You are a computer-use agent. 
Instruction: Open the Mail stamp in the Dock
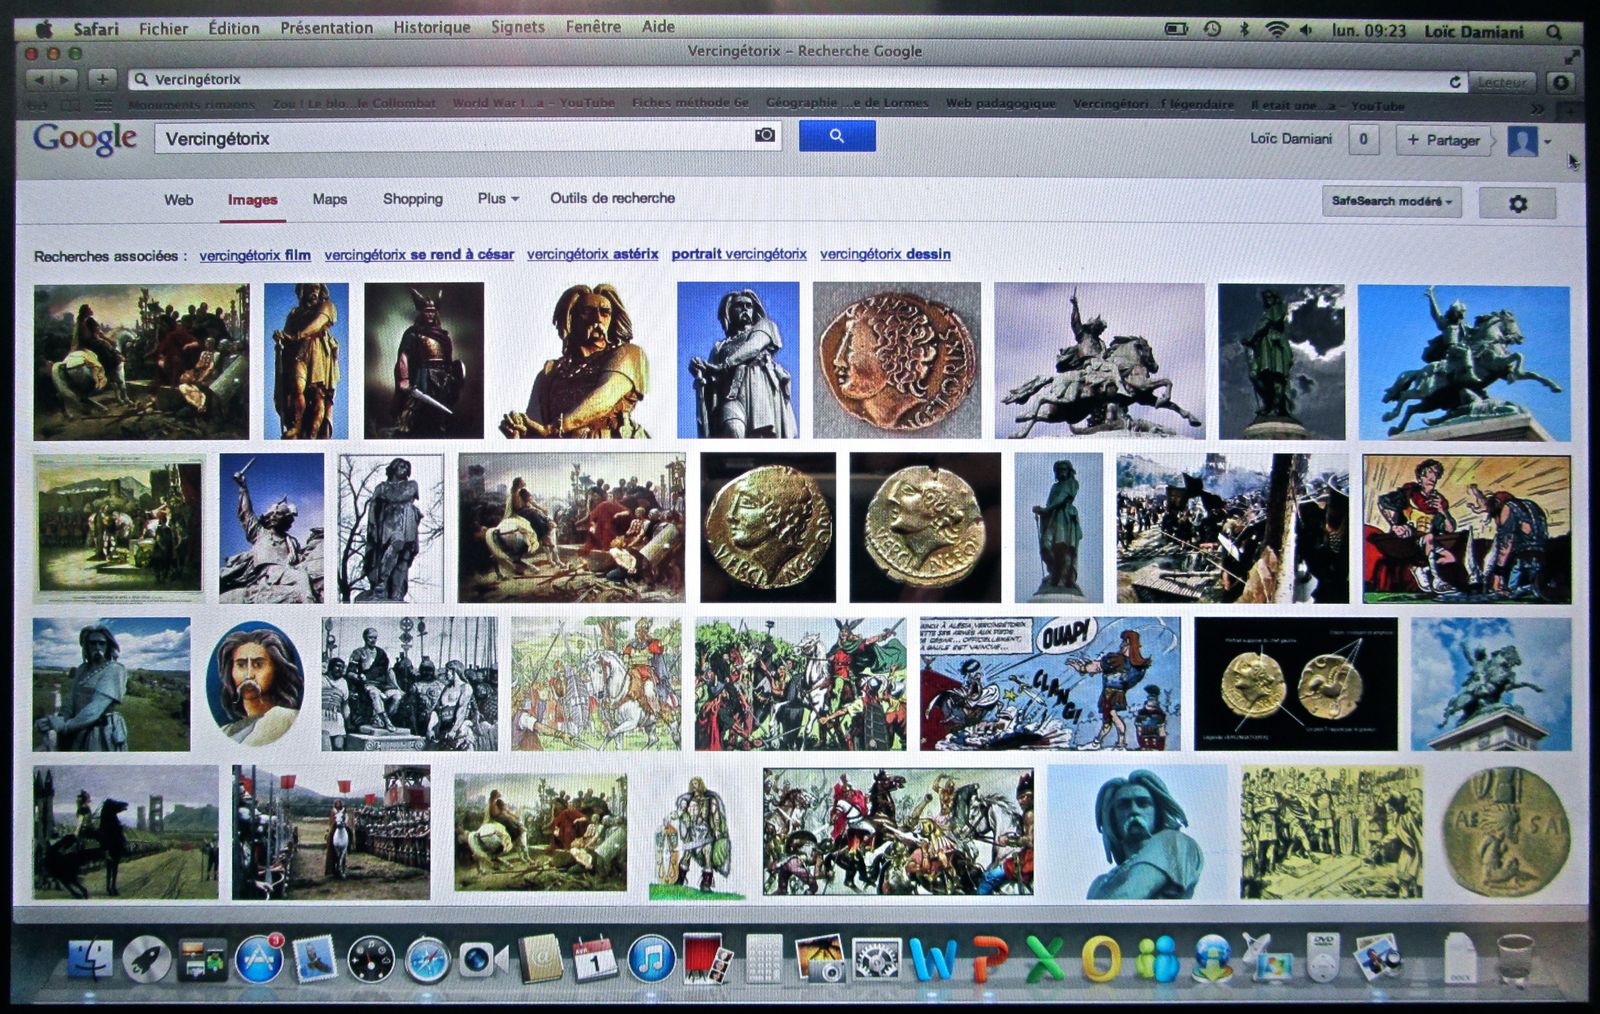pos(315,960)
